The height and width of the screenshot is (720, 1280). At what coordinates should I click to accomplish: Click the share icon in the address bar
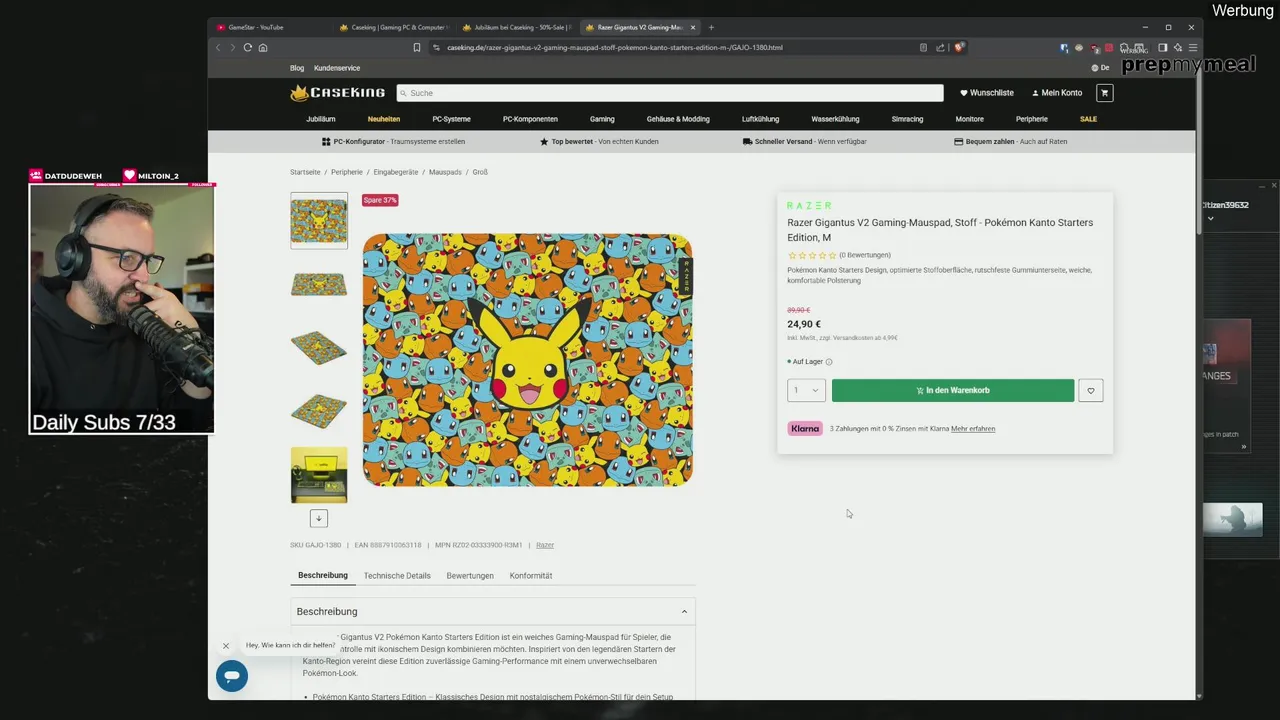point(941,47)
